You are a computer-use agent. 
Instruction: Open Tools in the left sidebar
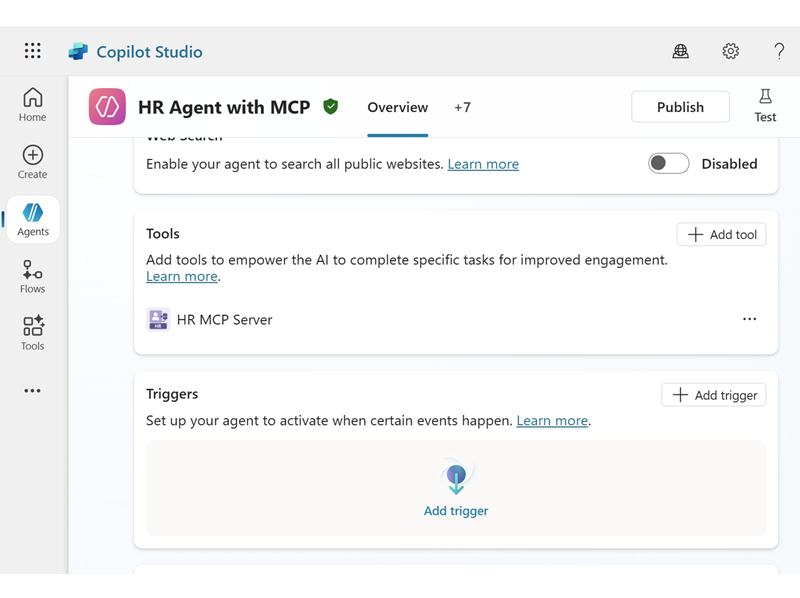pos(32,333)
